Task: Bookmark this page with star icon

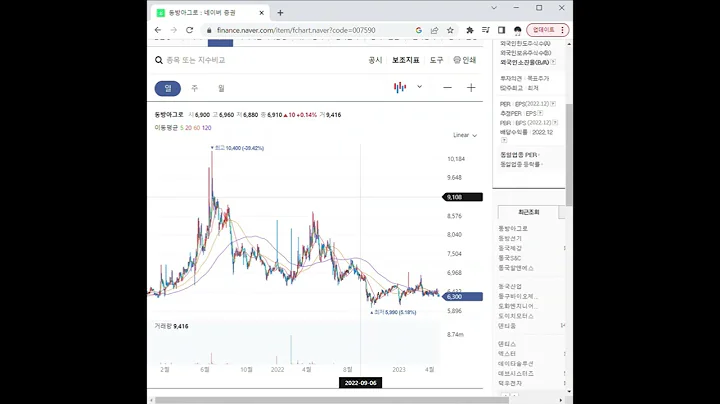Action: [x=450, y=30]
